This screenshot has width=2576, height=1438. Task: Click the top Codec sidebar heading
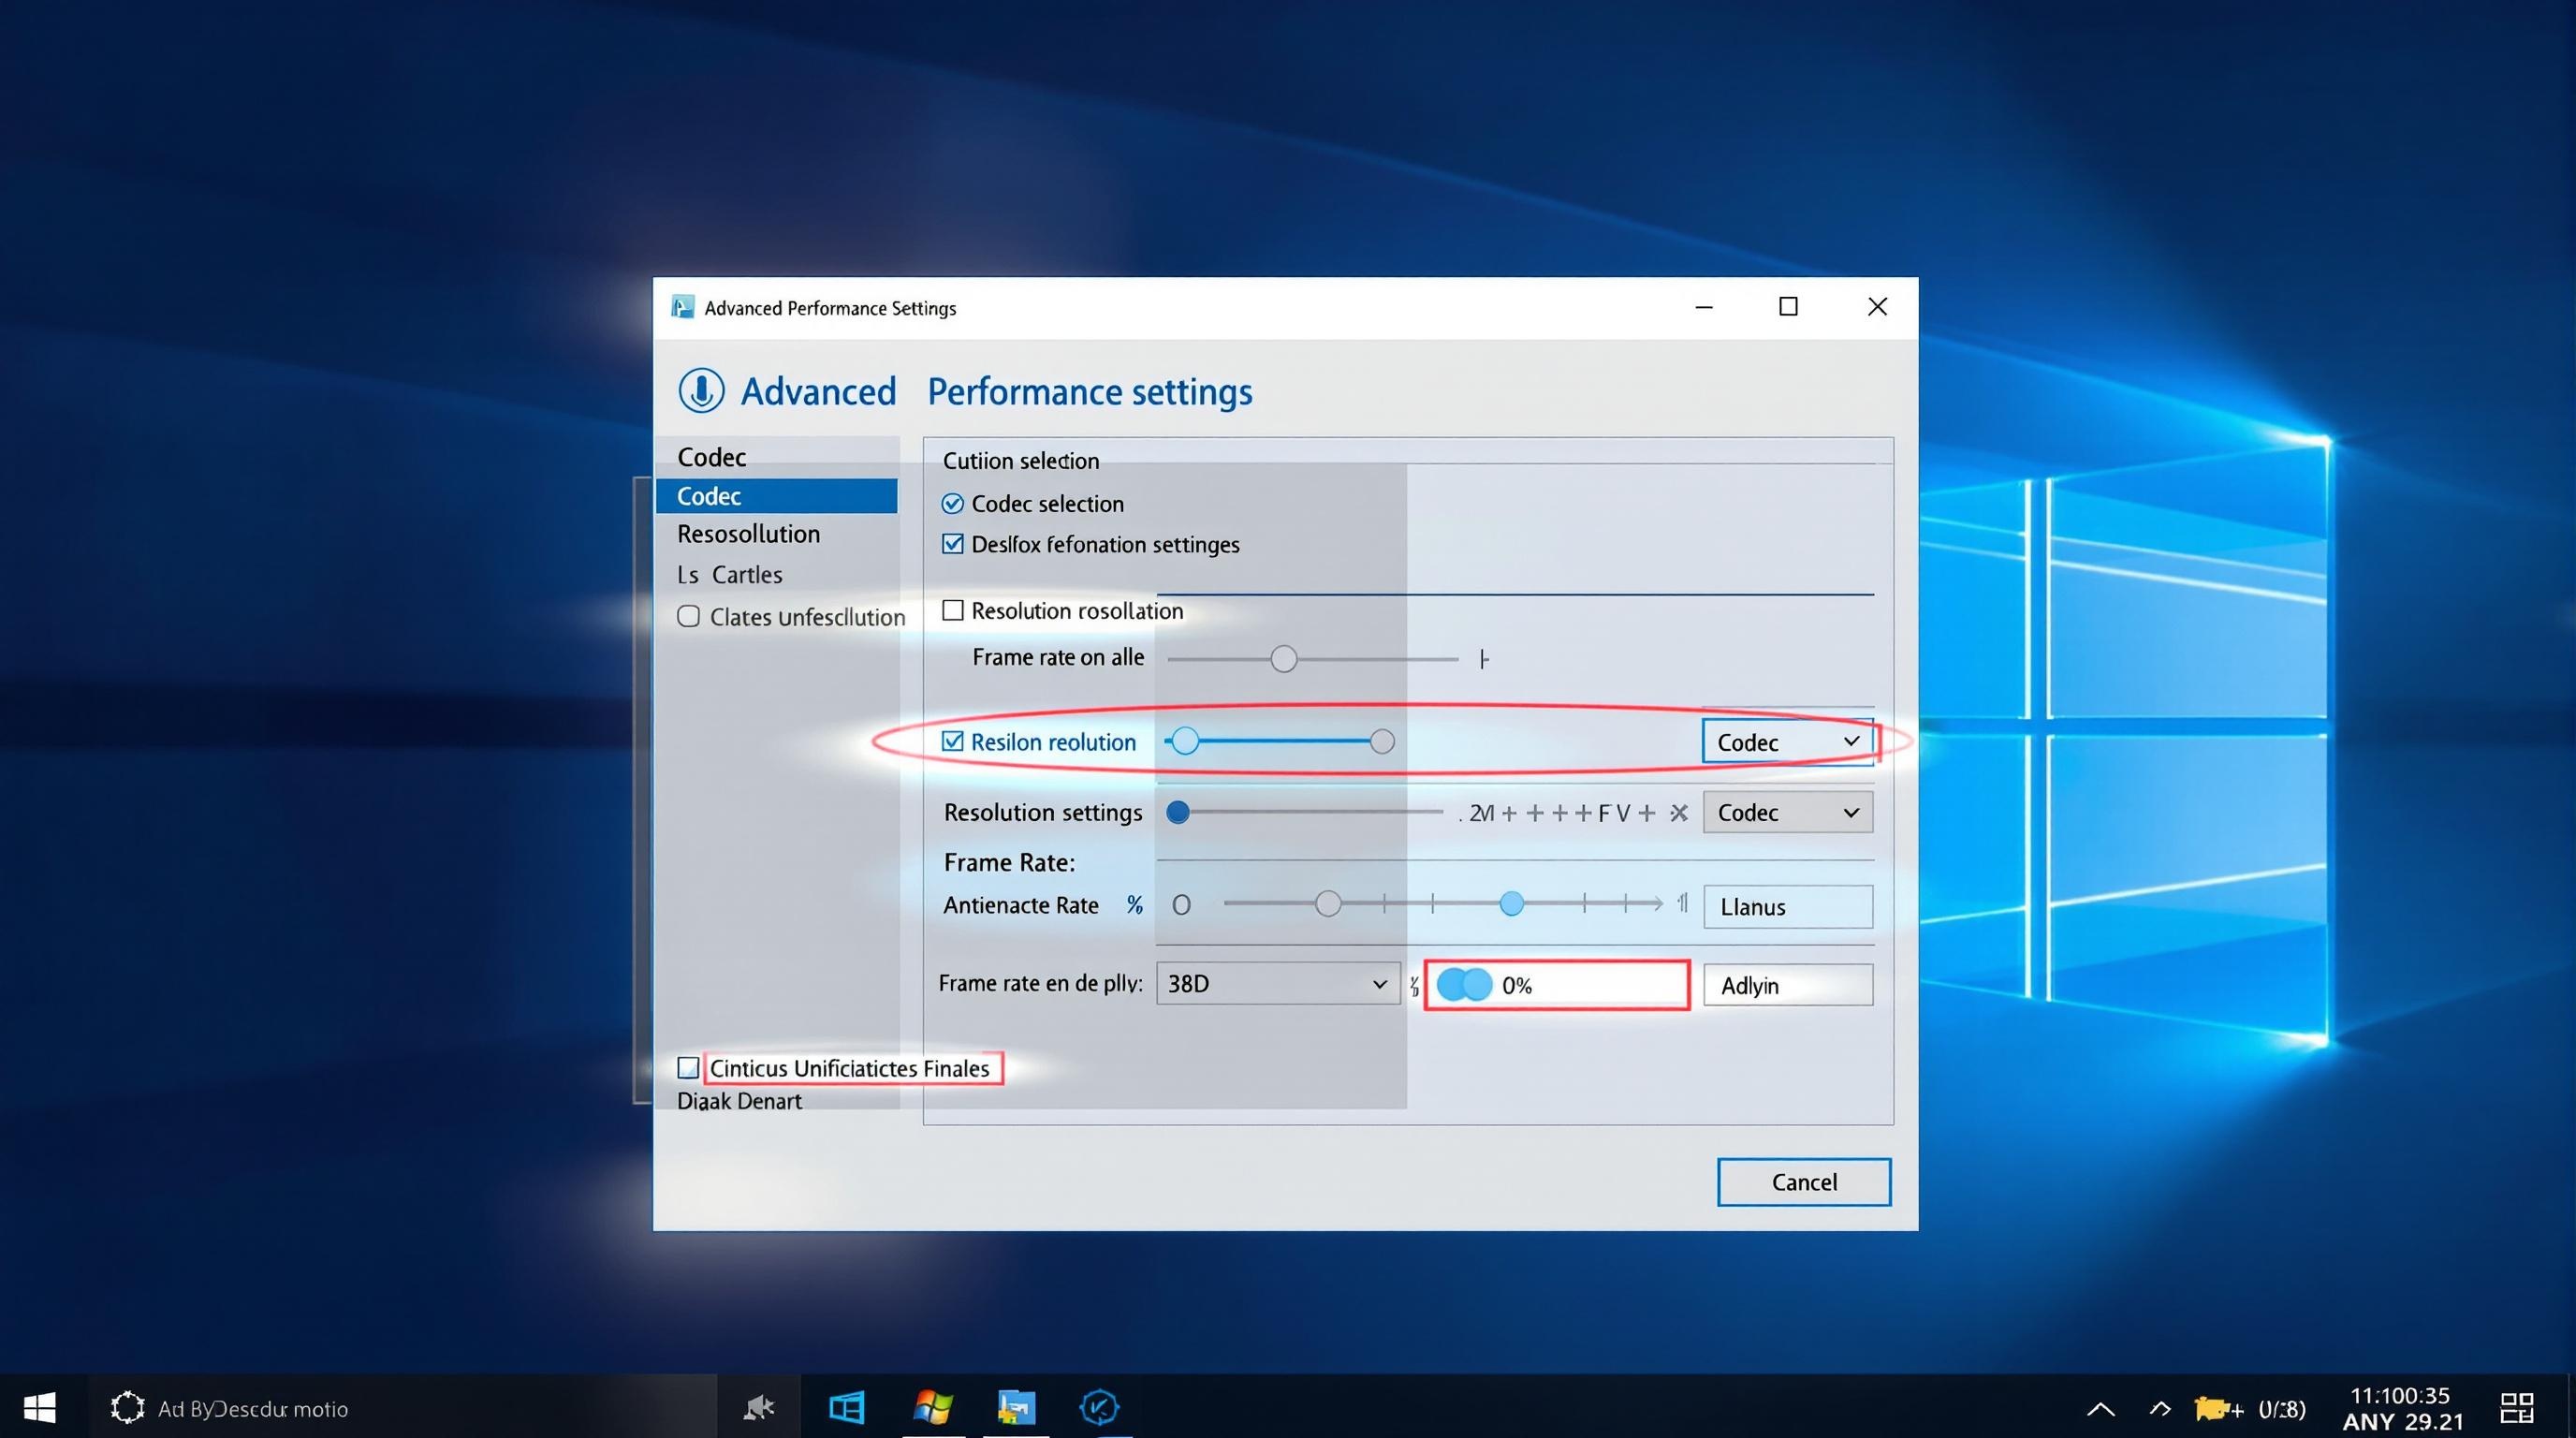coord(712,457)
